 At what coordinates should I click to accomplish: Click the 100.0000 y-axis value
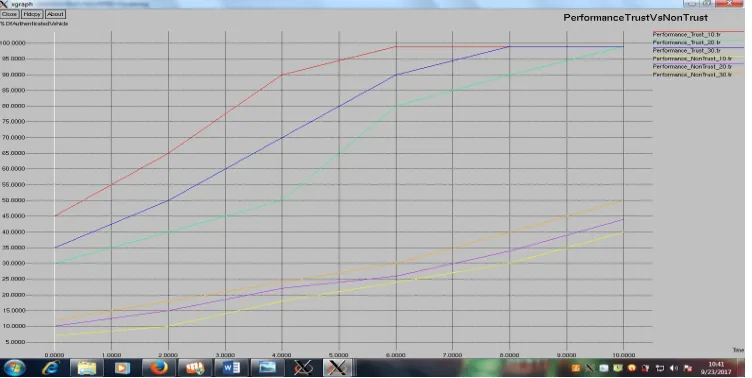pos(13,43)
